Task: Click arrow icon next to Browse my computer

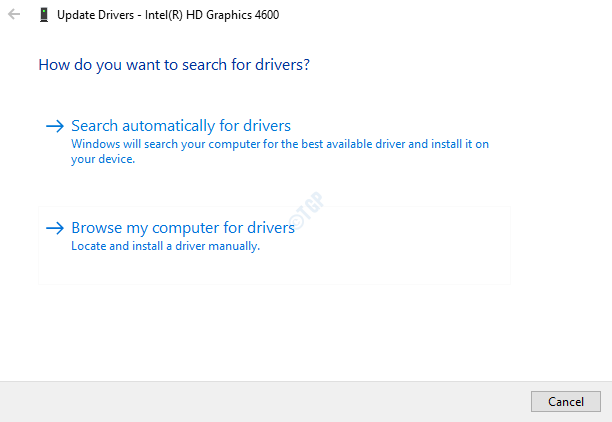Action: (x=55, y=228)
